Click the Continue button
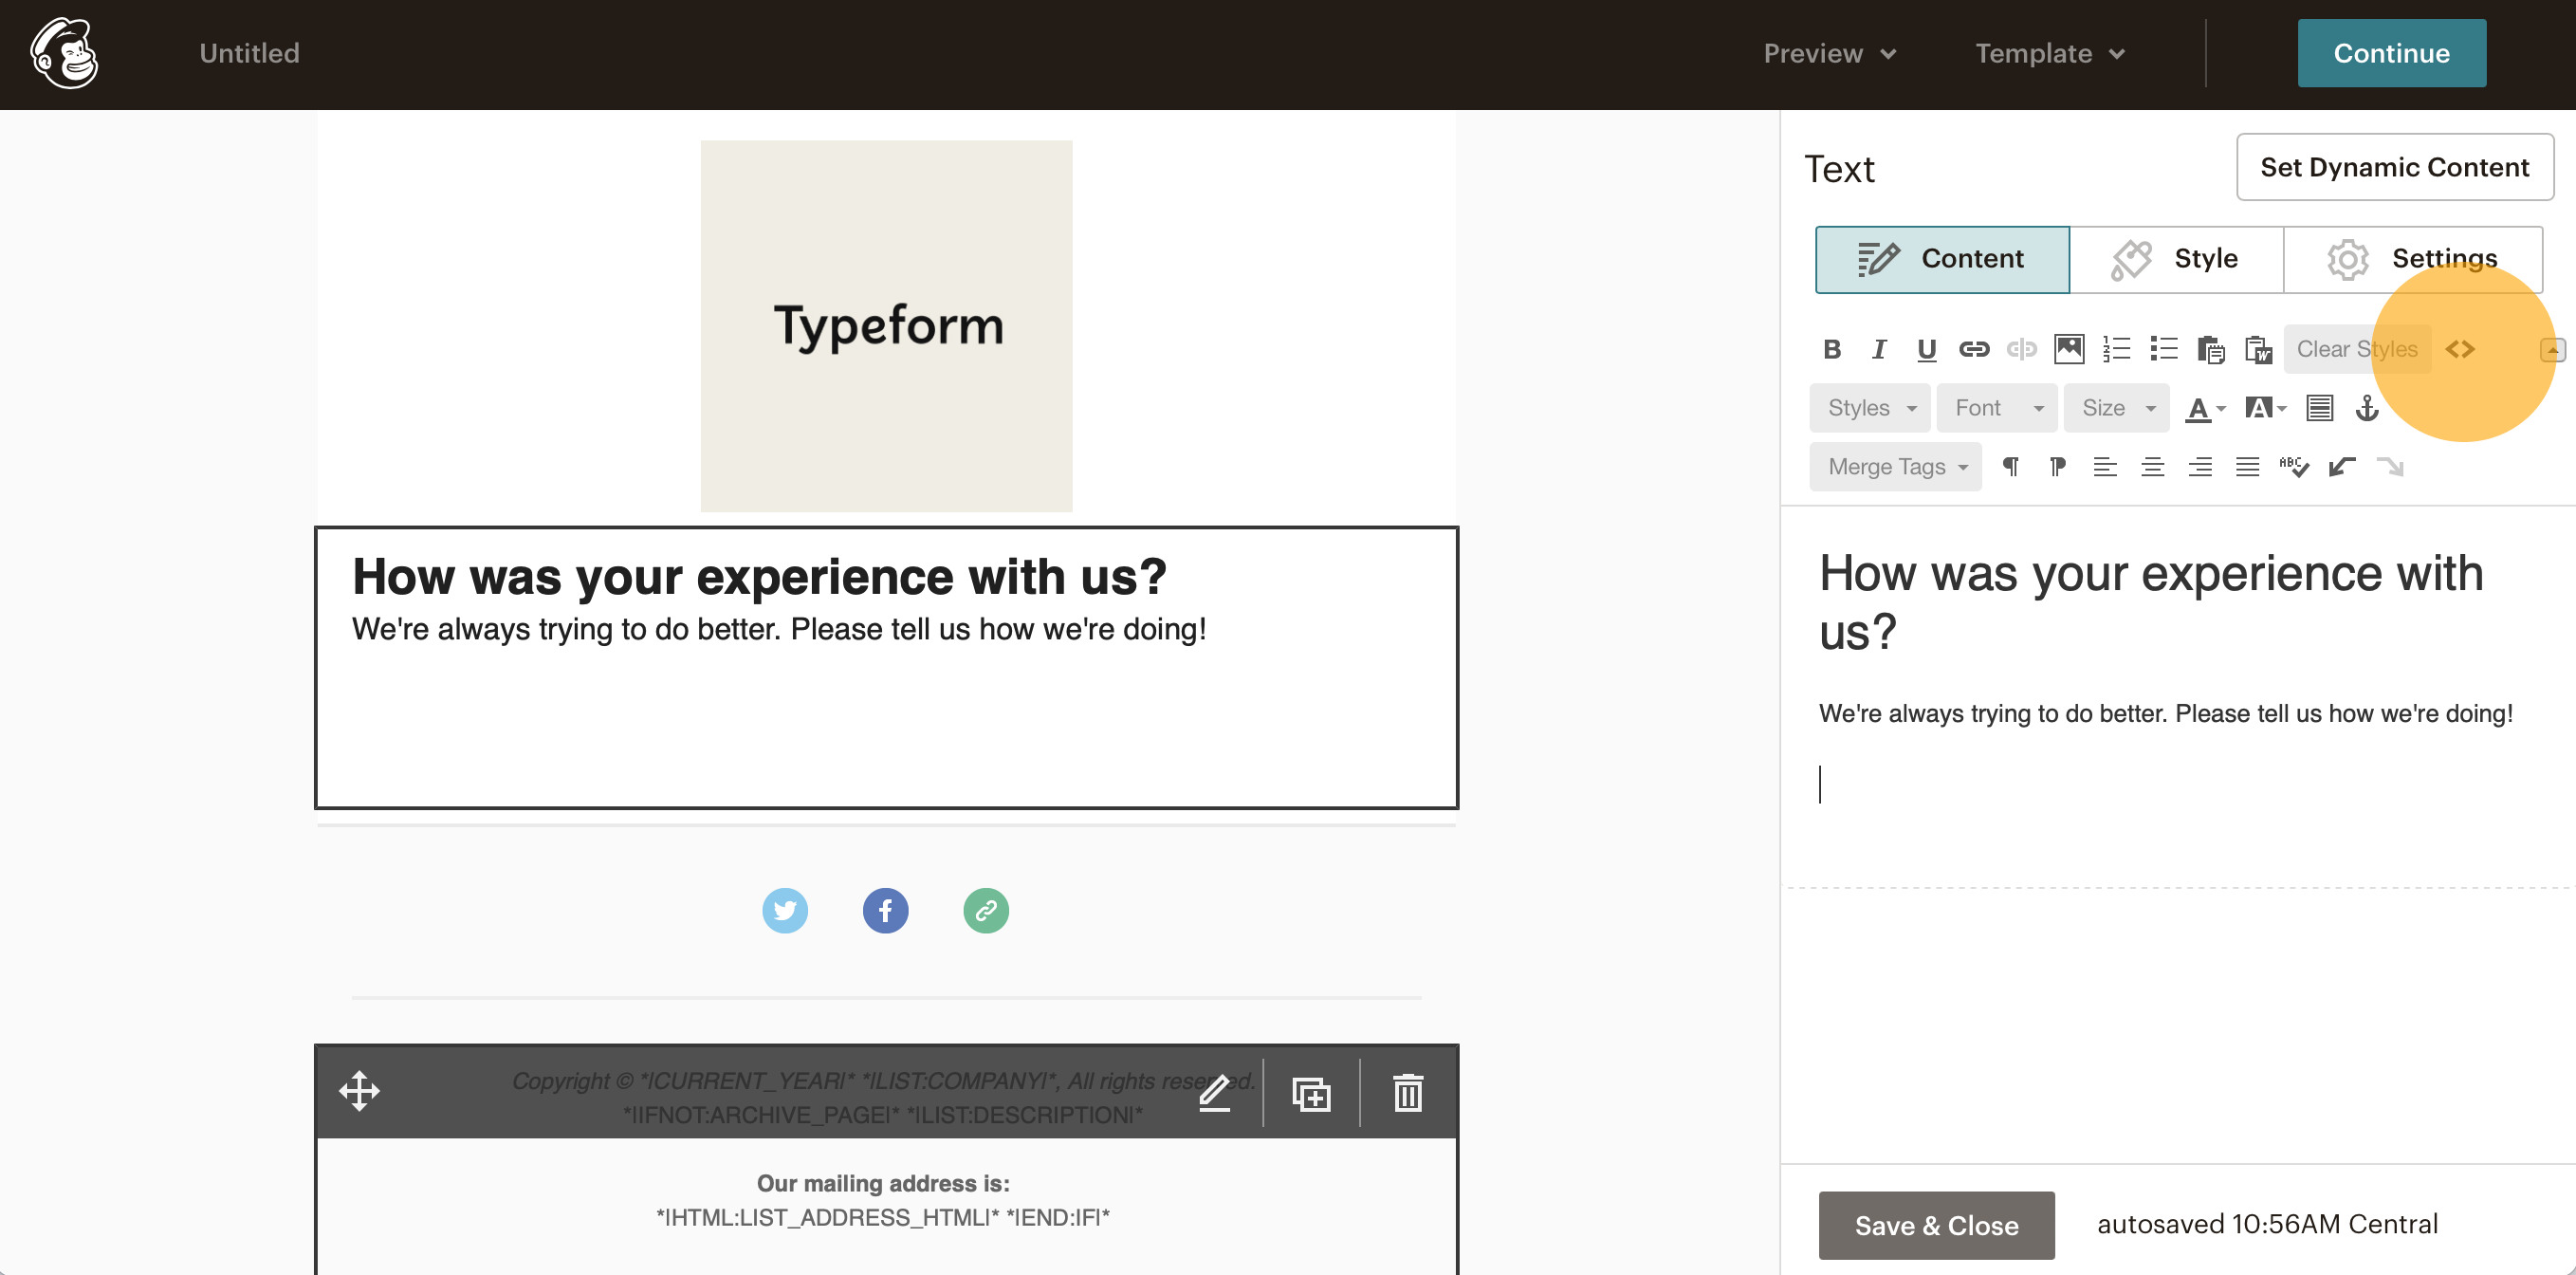This screenshot has width=2576, height=1275. pos(2391,53)
